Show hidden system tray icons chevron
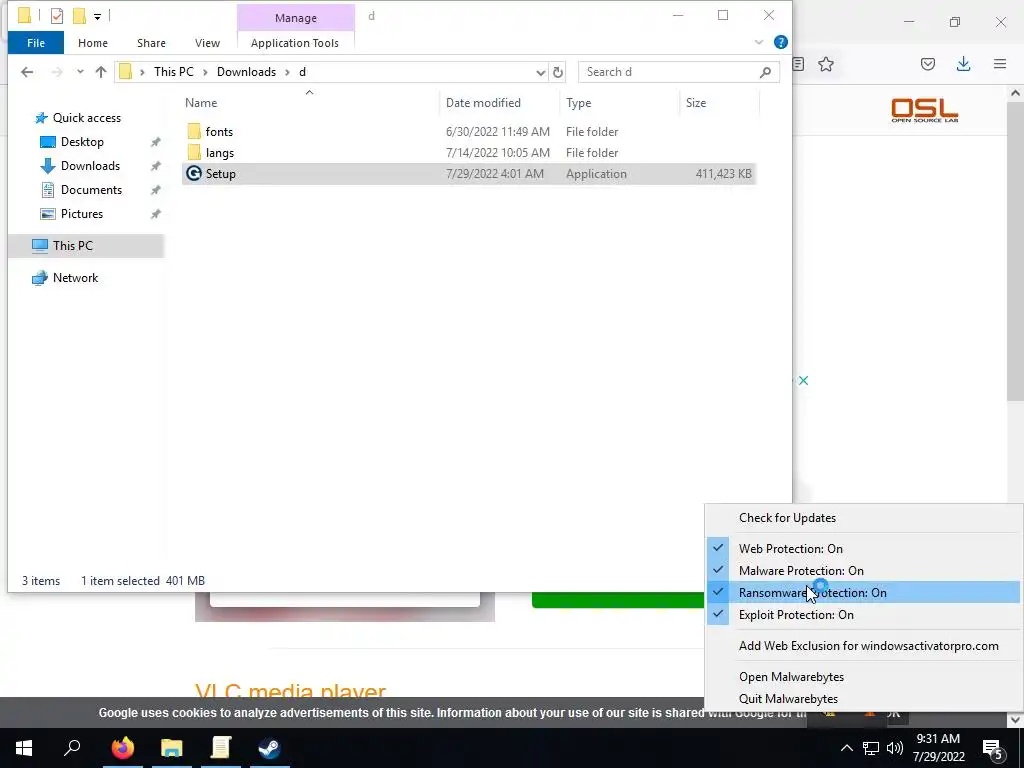 pyautogui.click(x=846, y=748)
